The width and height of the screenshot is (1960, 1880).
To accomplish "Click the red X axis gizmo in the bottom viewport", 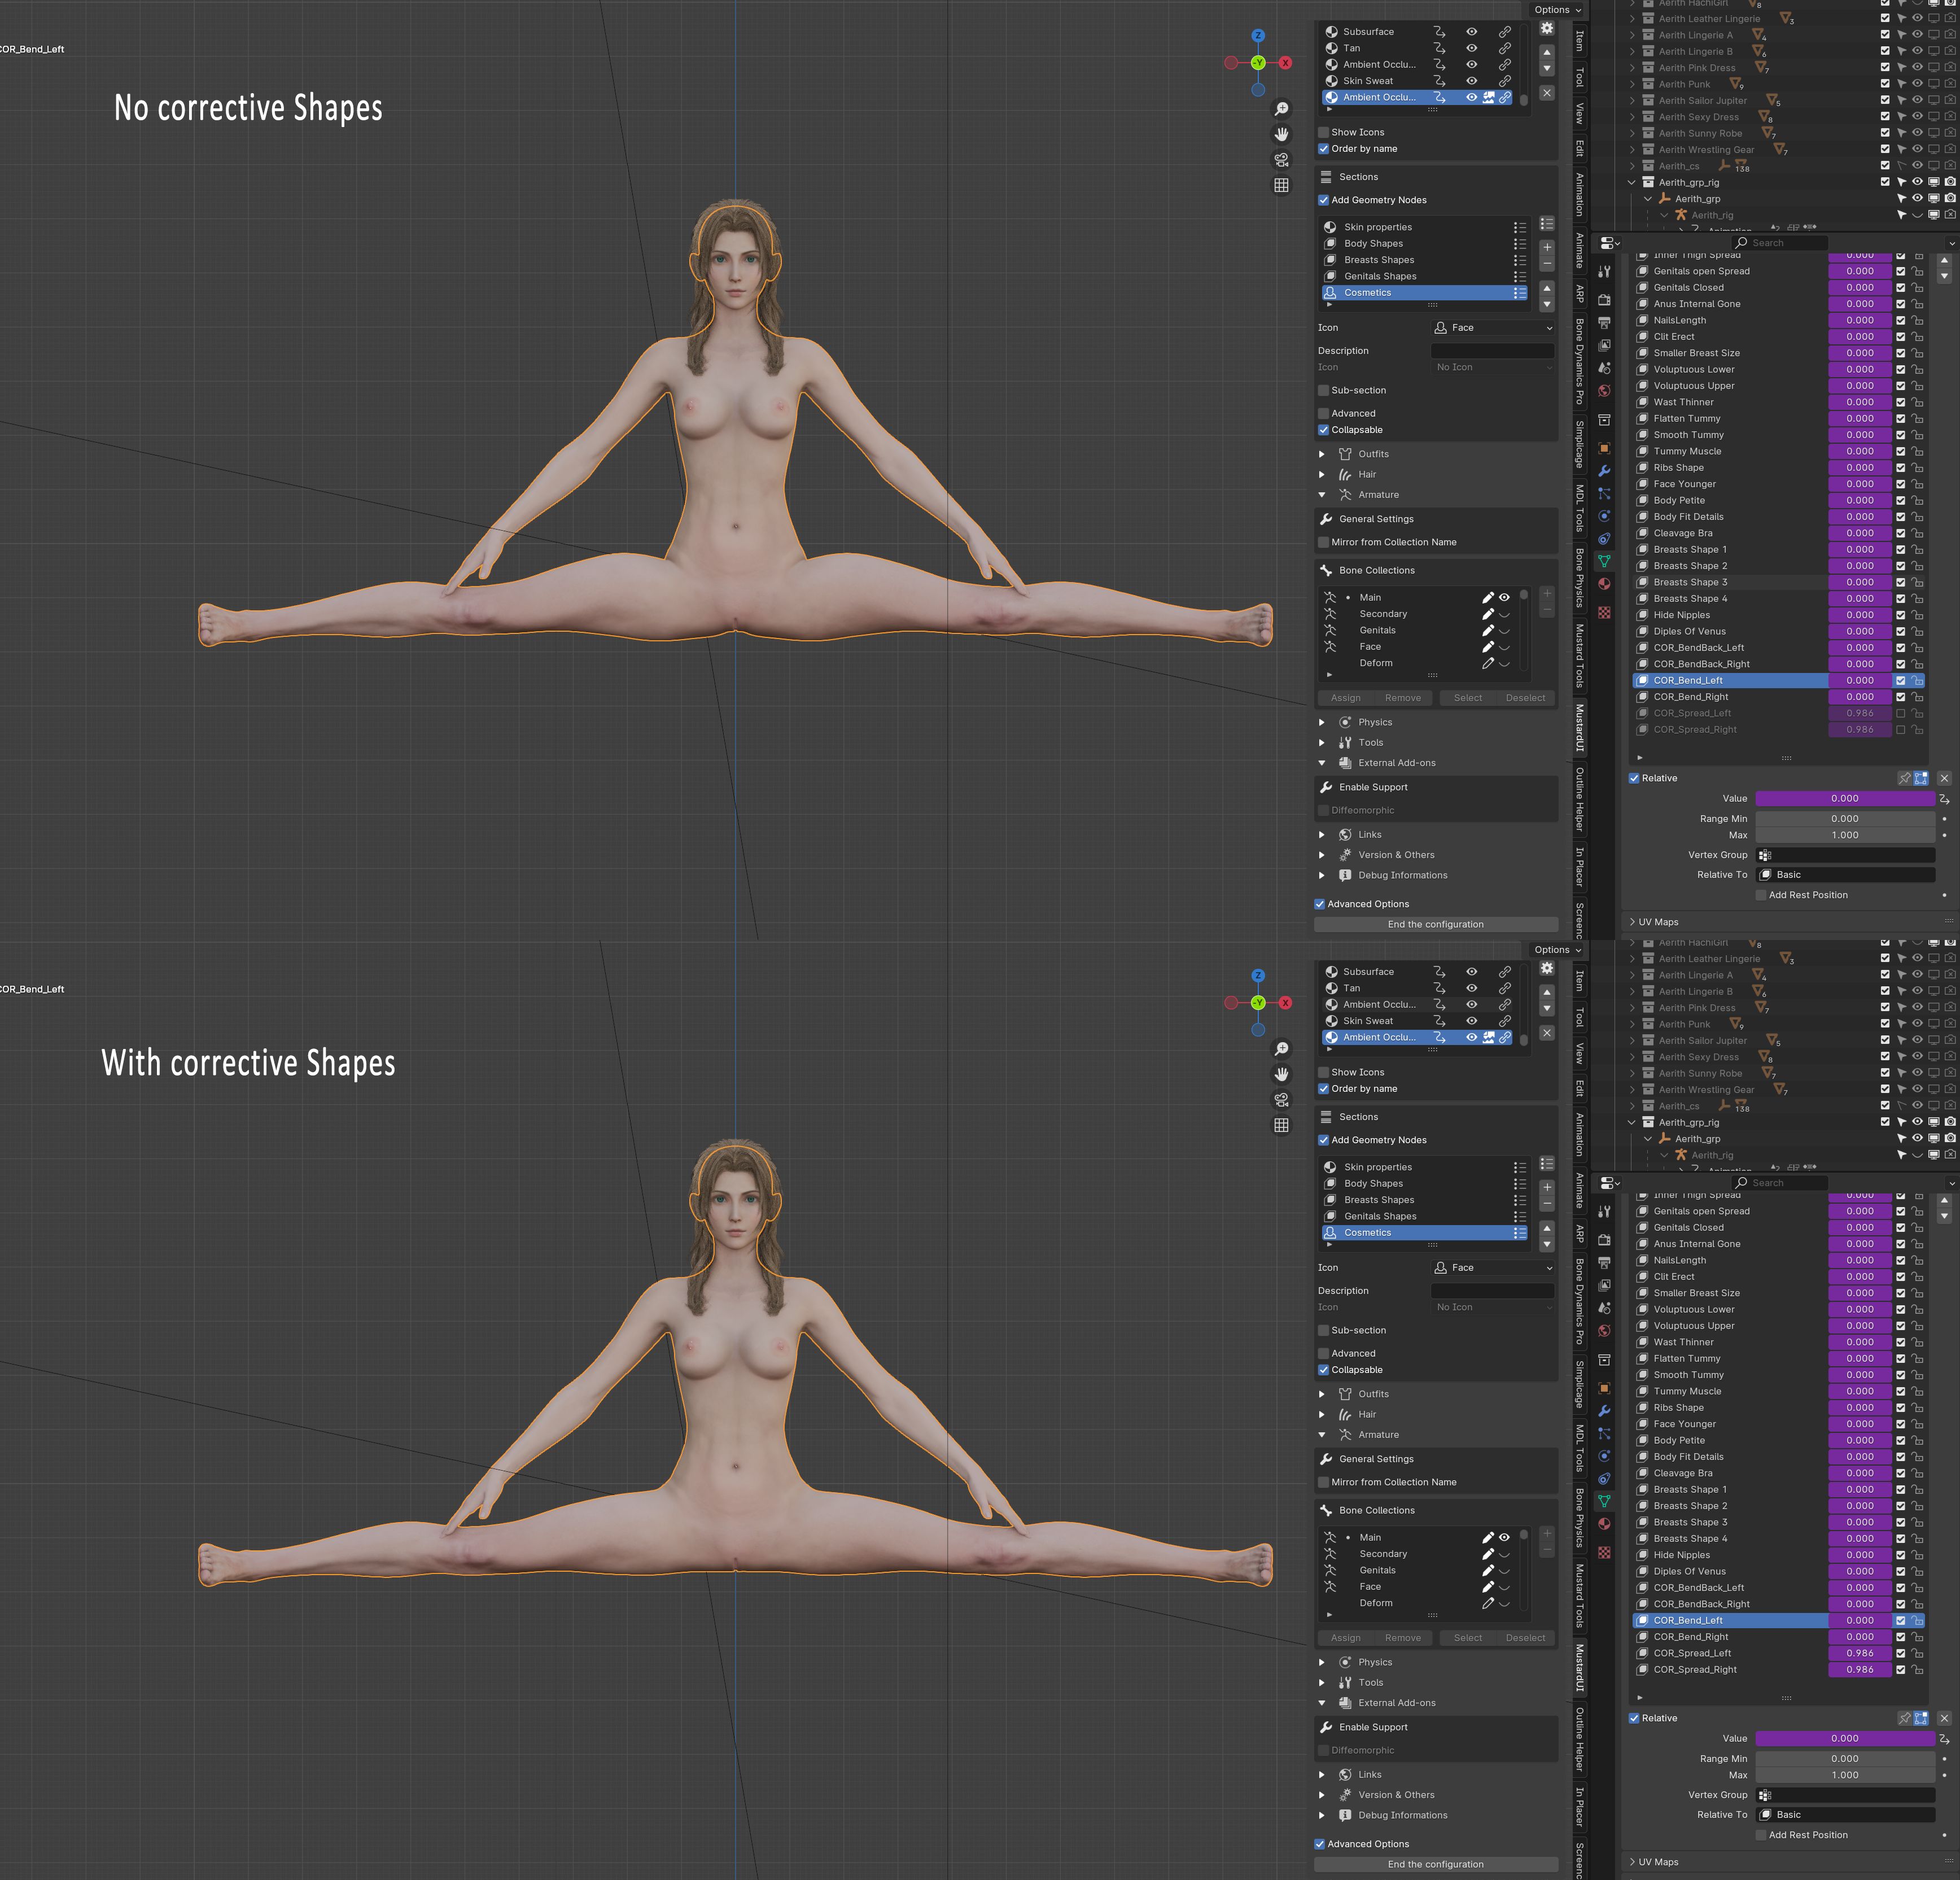I will 1285,1003.
